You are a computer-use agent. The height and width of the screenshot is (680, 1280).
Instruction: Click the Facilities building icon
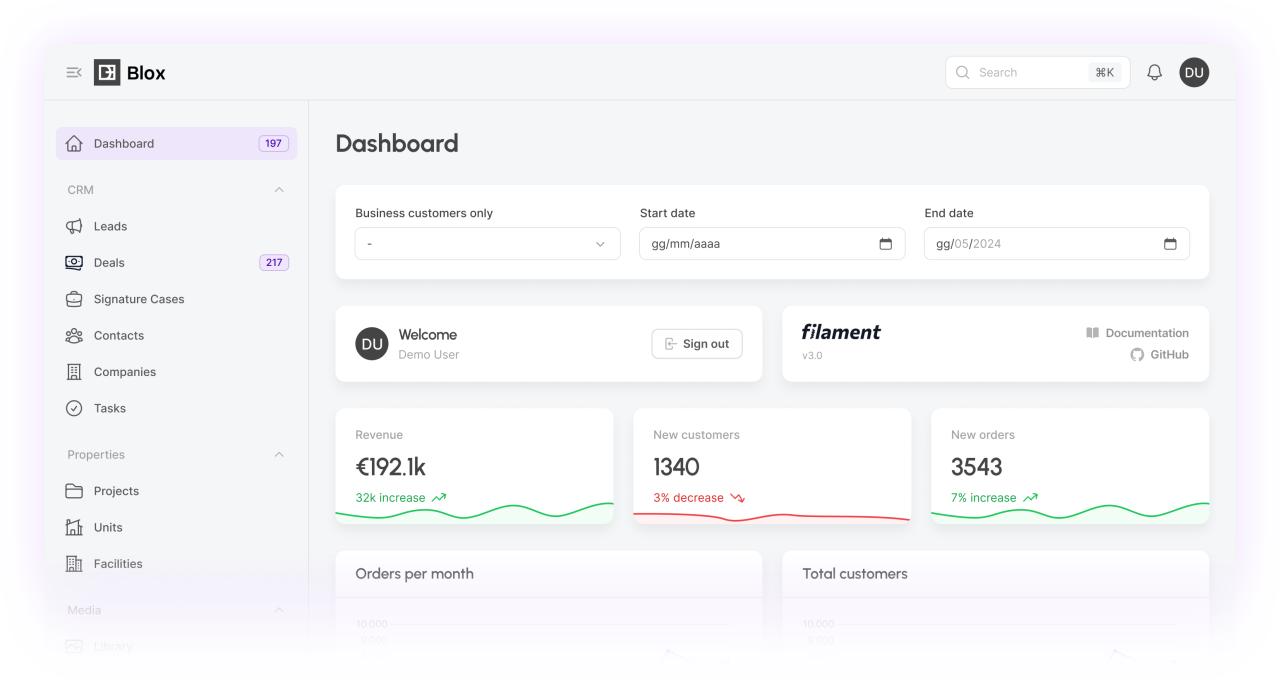point(74,564)
